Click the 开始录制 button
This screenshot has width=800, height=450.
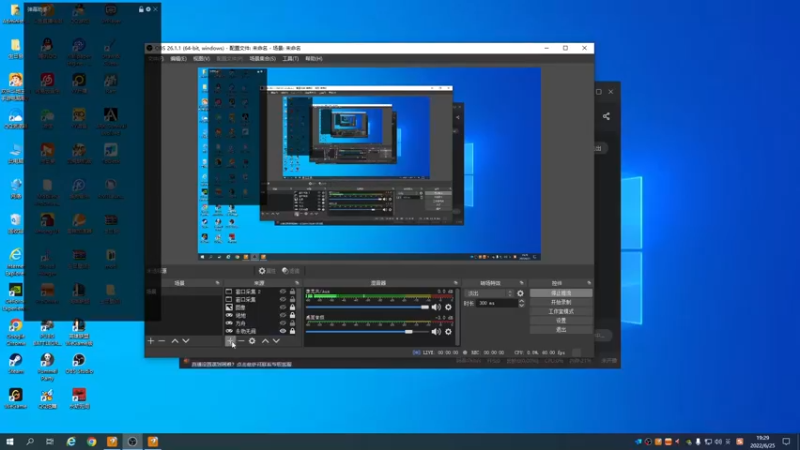pos(561,302)
